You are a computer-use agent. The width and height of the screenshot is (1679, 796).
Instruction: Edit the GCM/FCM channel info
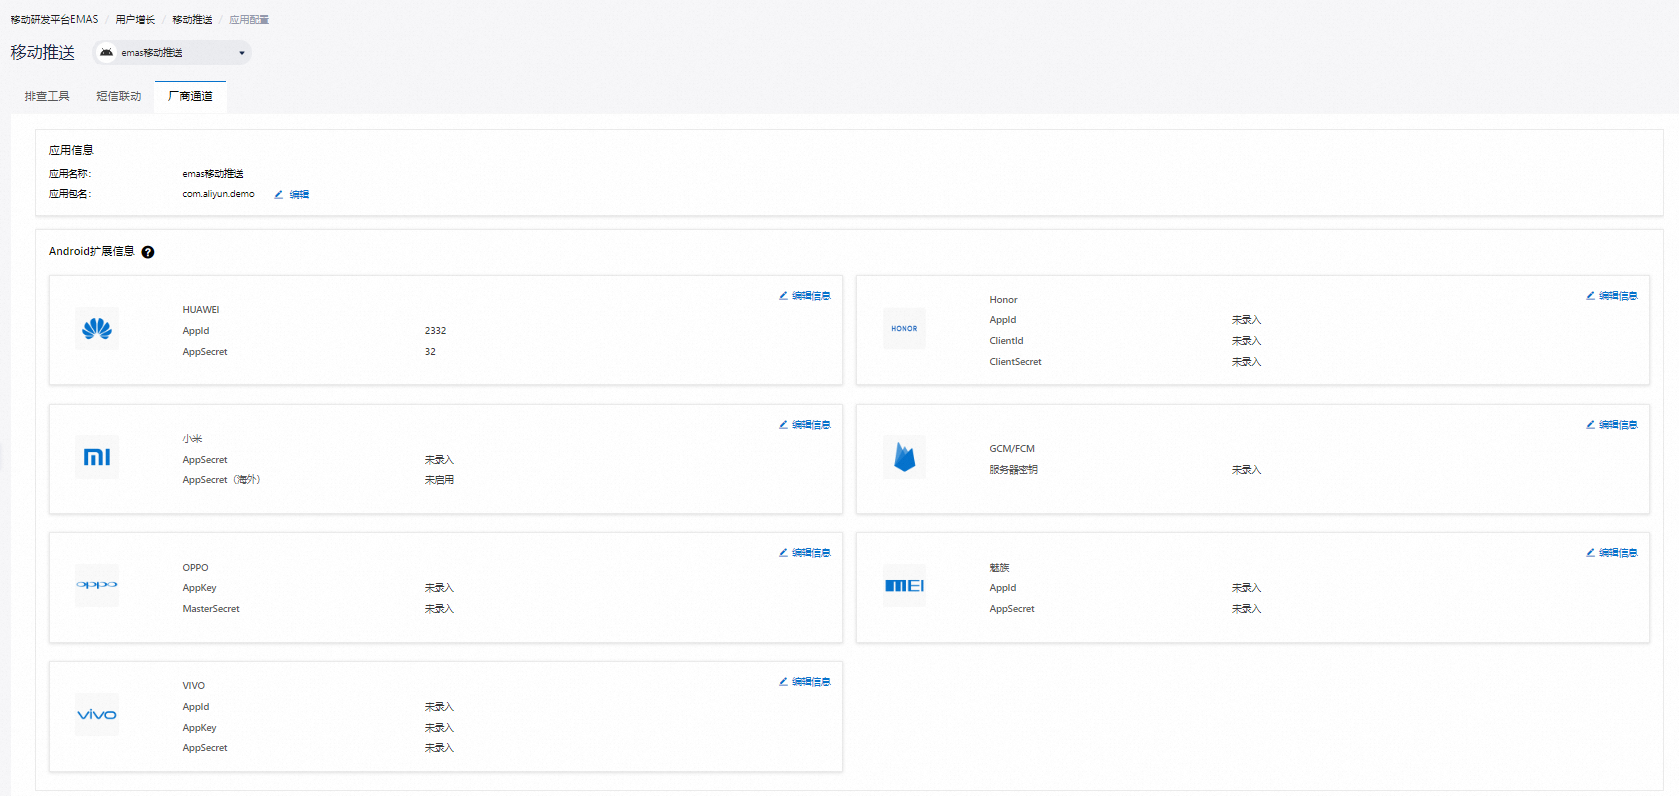point(1612,425)
